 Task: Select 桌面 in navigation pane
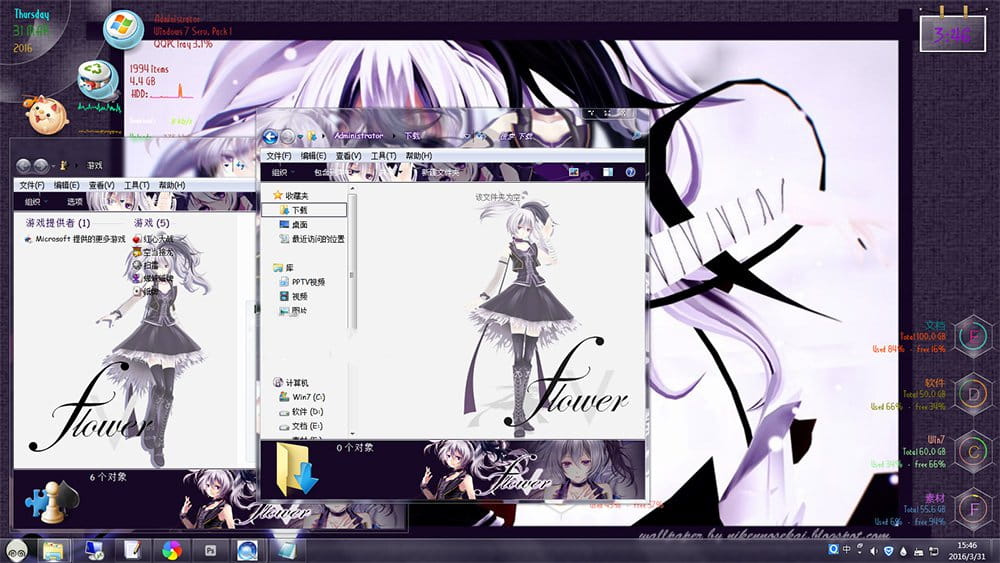click(293, 224)
